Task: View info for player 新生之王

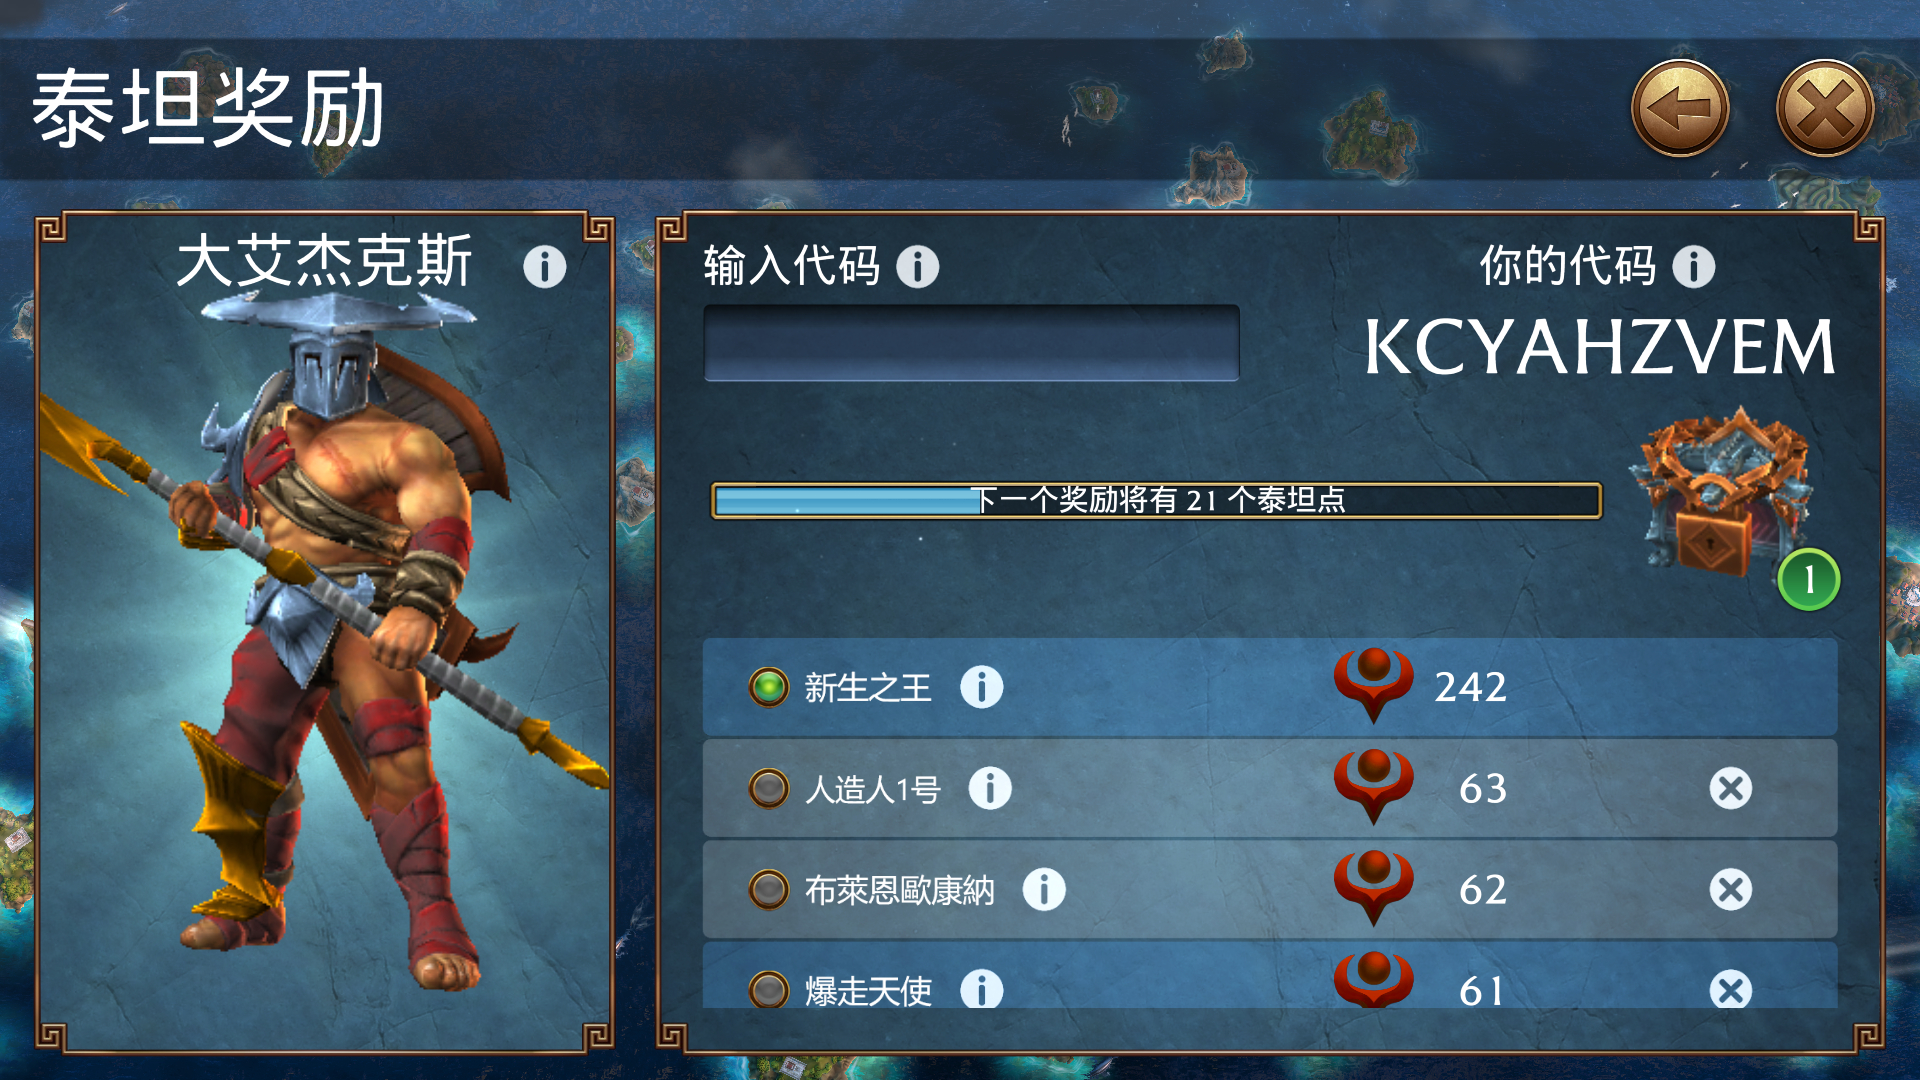Action: 982,687
